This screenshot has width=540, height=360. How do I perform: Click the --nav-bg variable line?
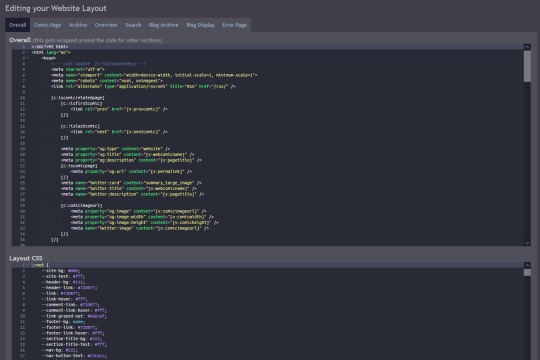60,350
